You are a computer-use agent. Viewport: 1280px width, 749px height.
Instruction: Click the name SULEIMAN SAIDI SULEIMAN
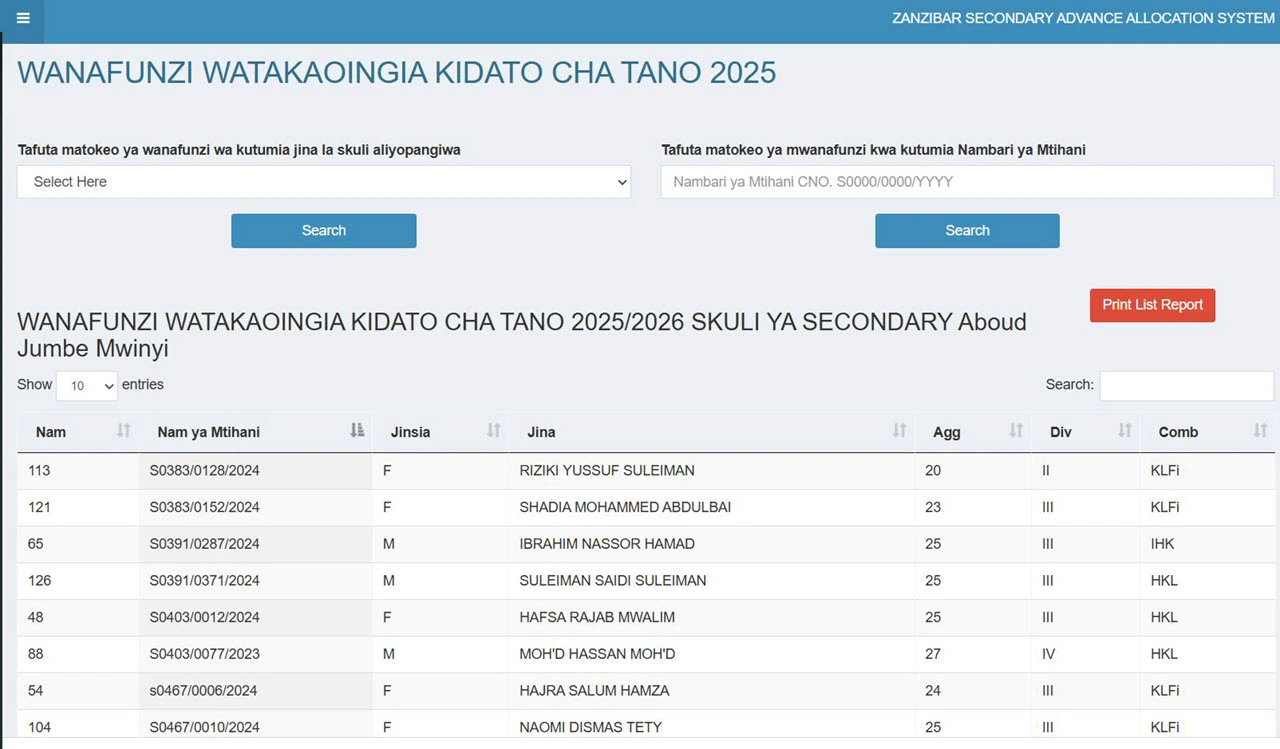(613, 580)
